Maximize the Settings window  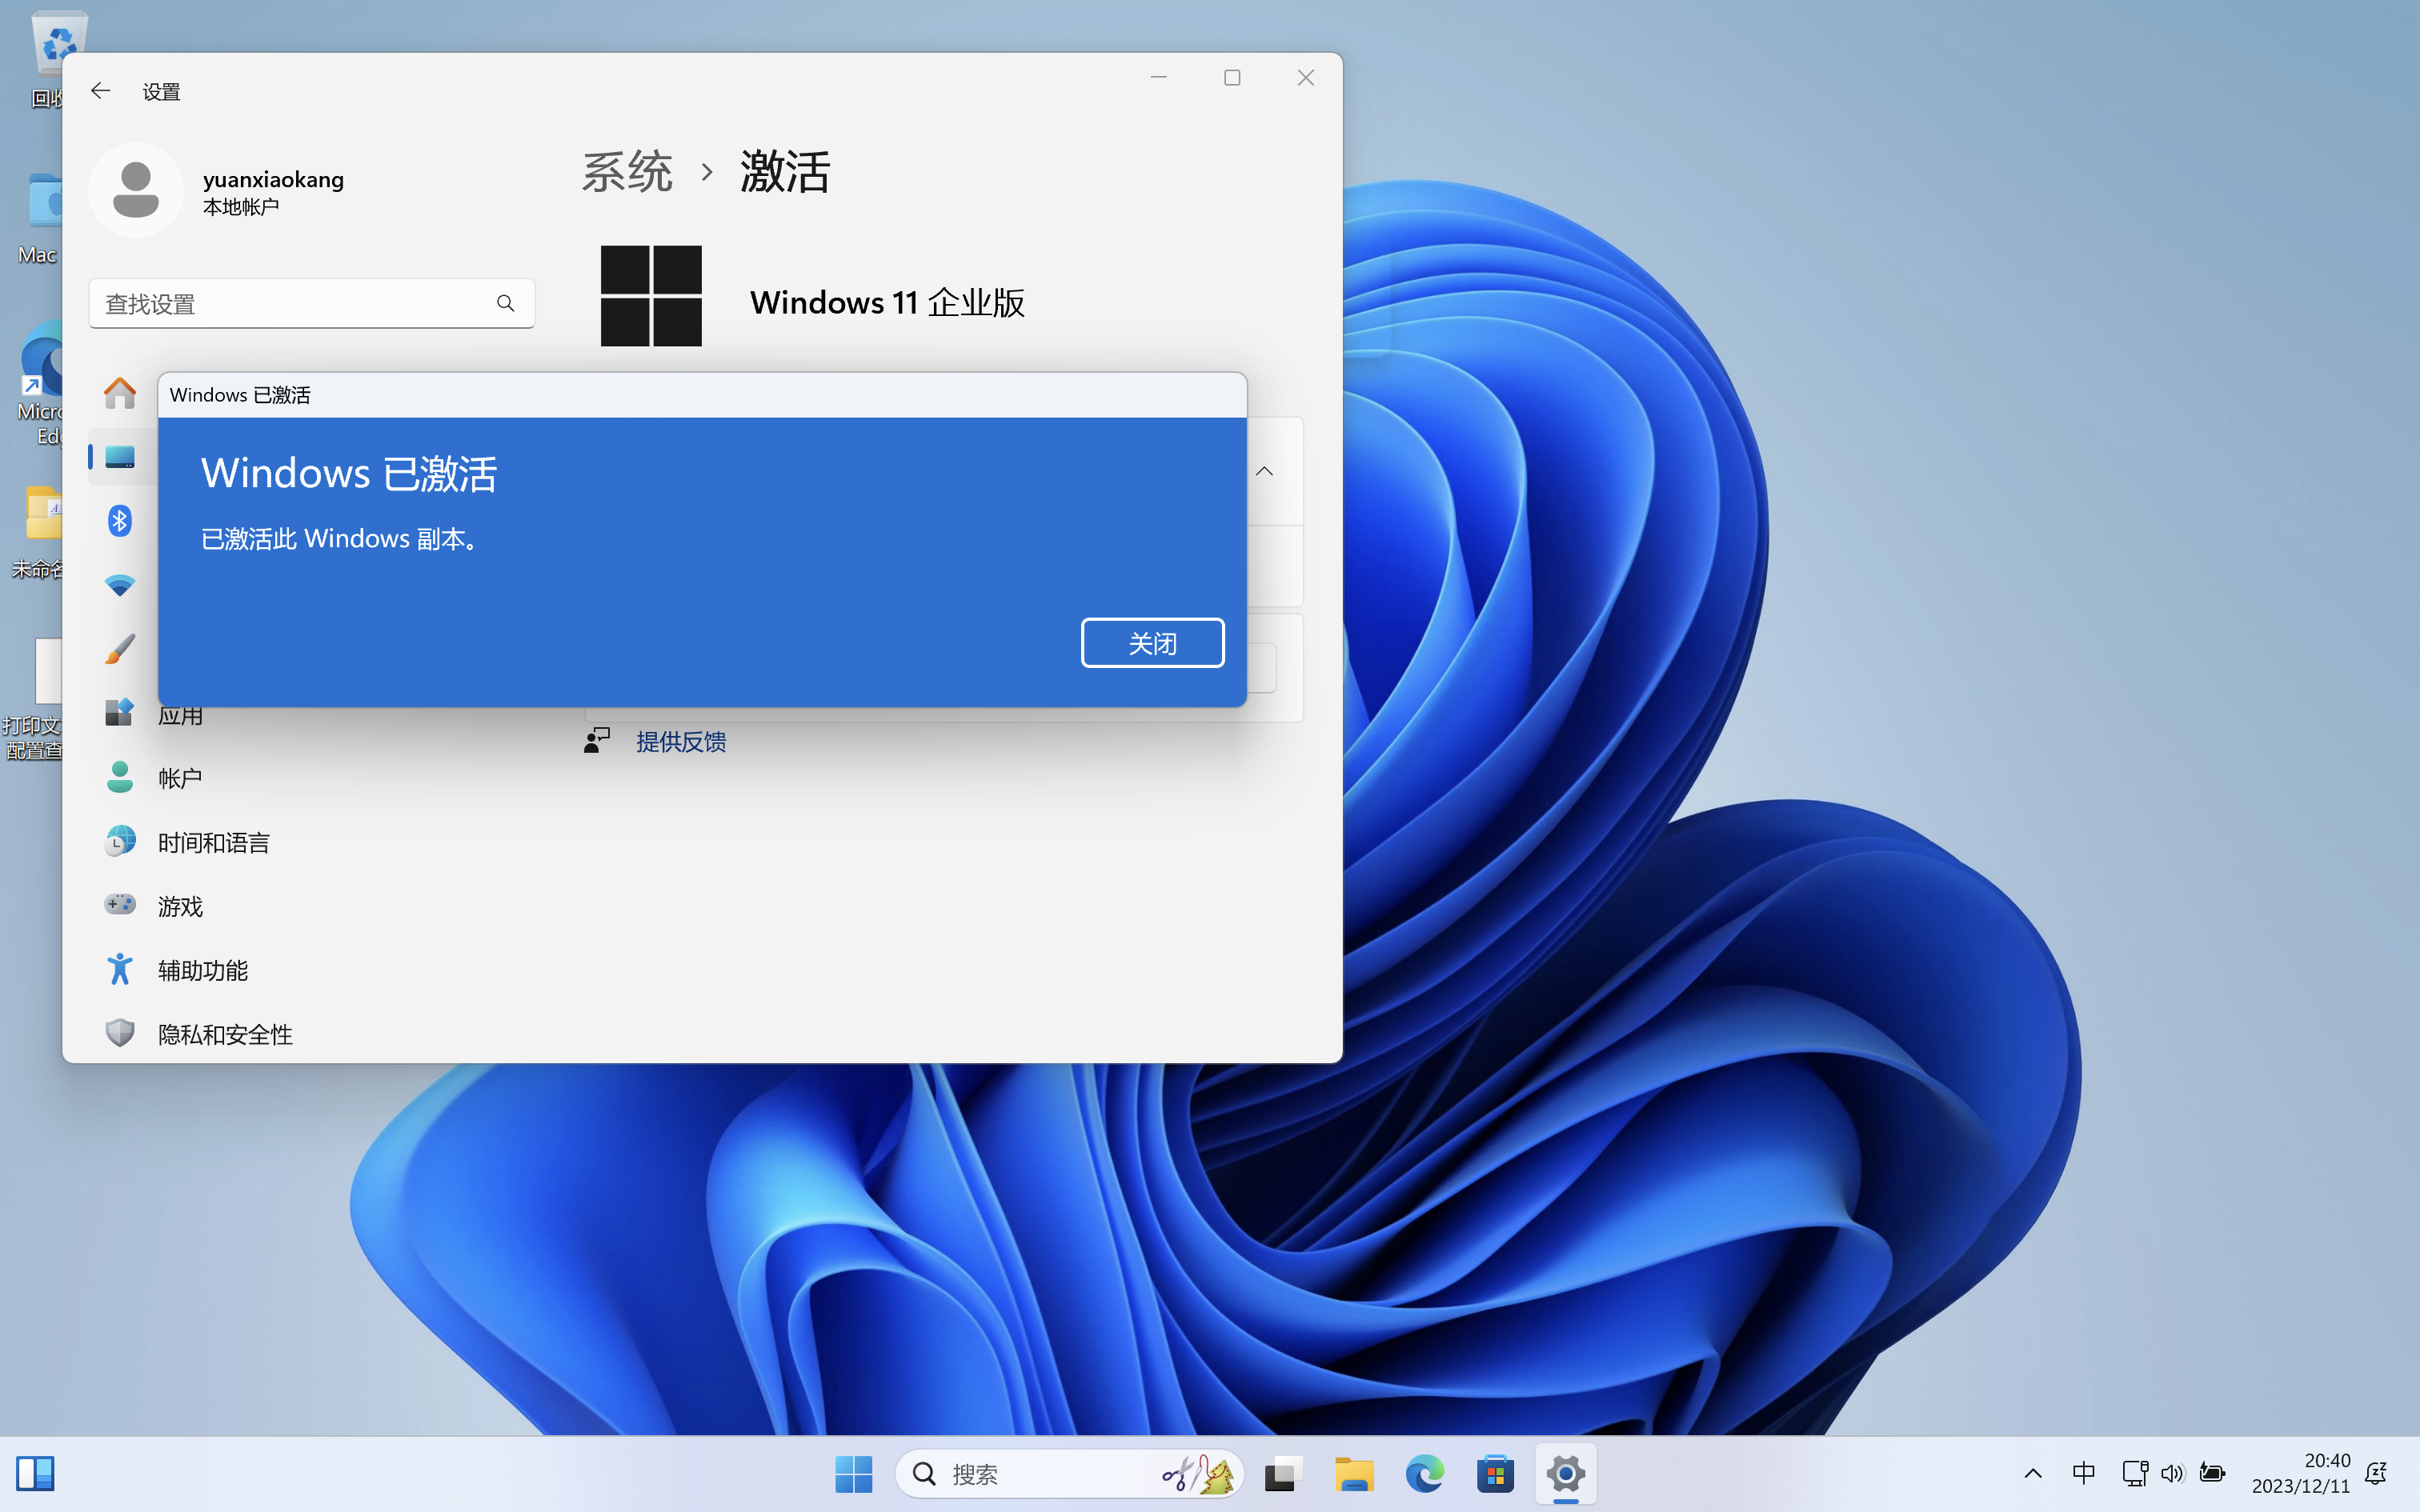[x=1232, y=77]
